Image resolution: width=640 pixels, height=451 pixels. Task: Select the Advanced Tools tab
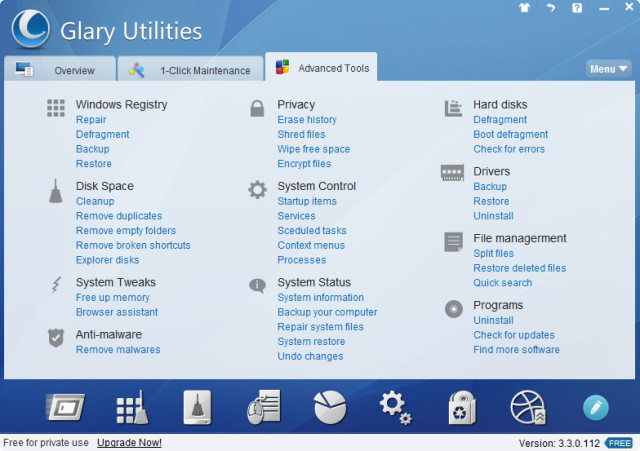click(x=321, y=68)
